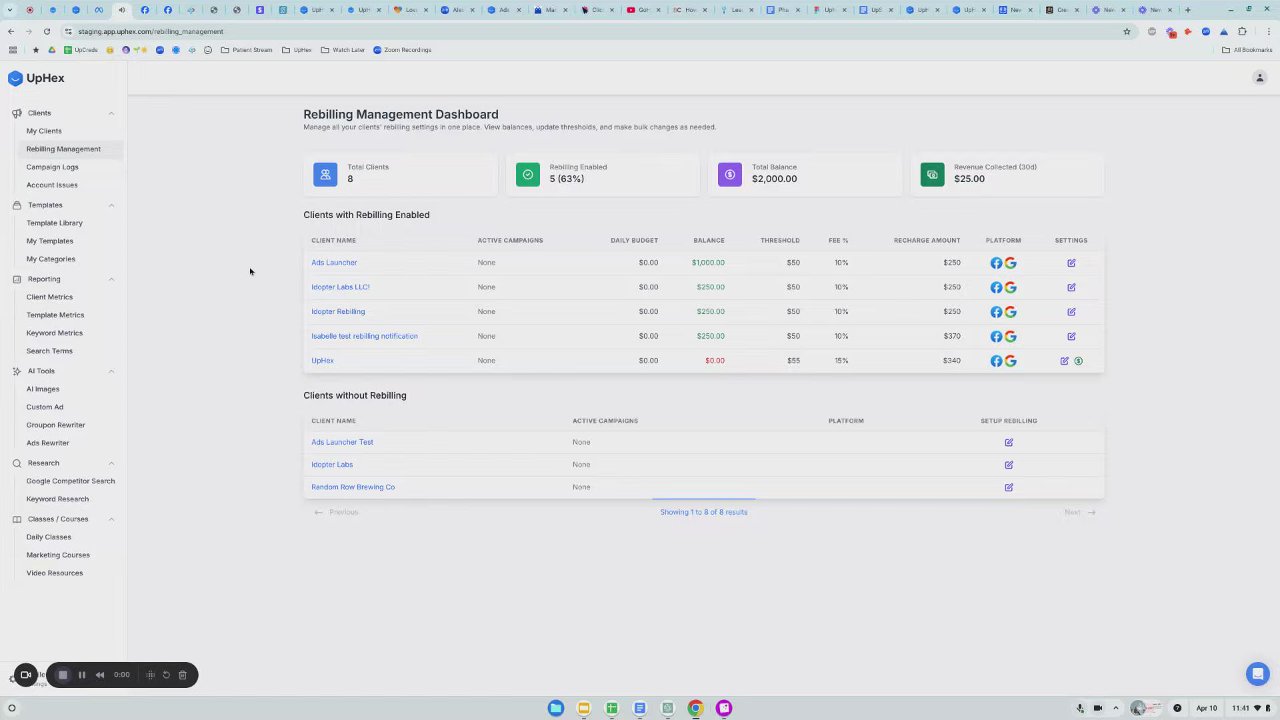Click the UpHex logo
Image resolution: width=1280 pixels, height=720 pixels.
36,78
